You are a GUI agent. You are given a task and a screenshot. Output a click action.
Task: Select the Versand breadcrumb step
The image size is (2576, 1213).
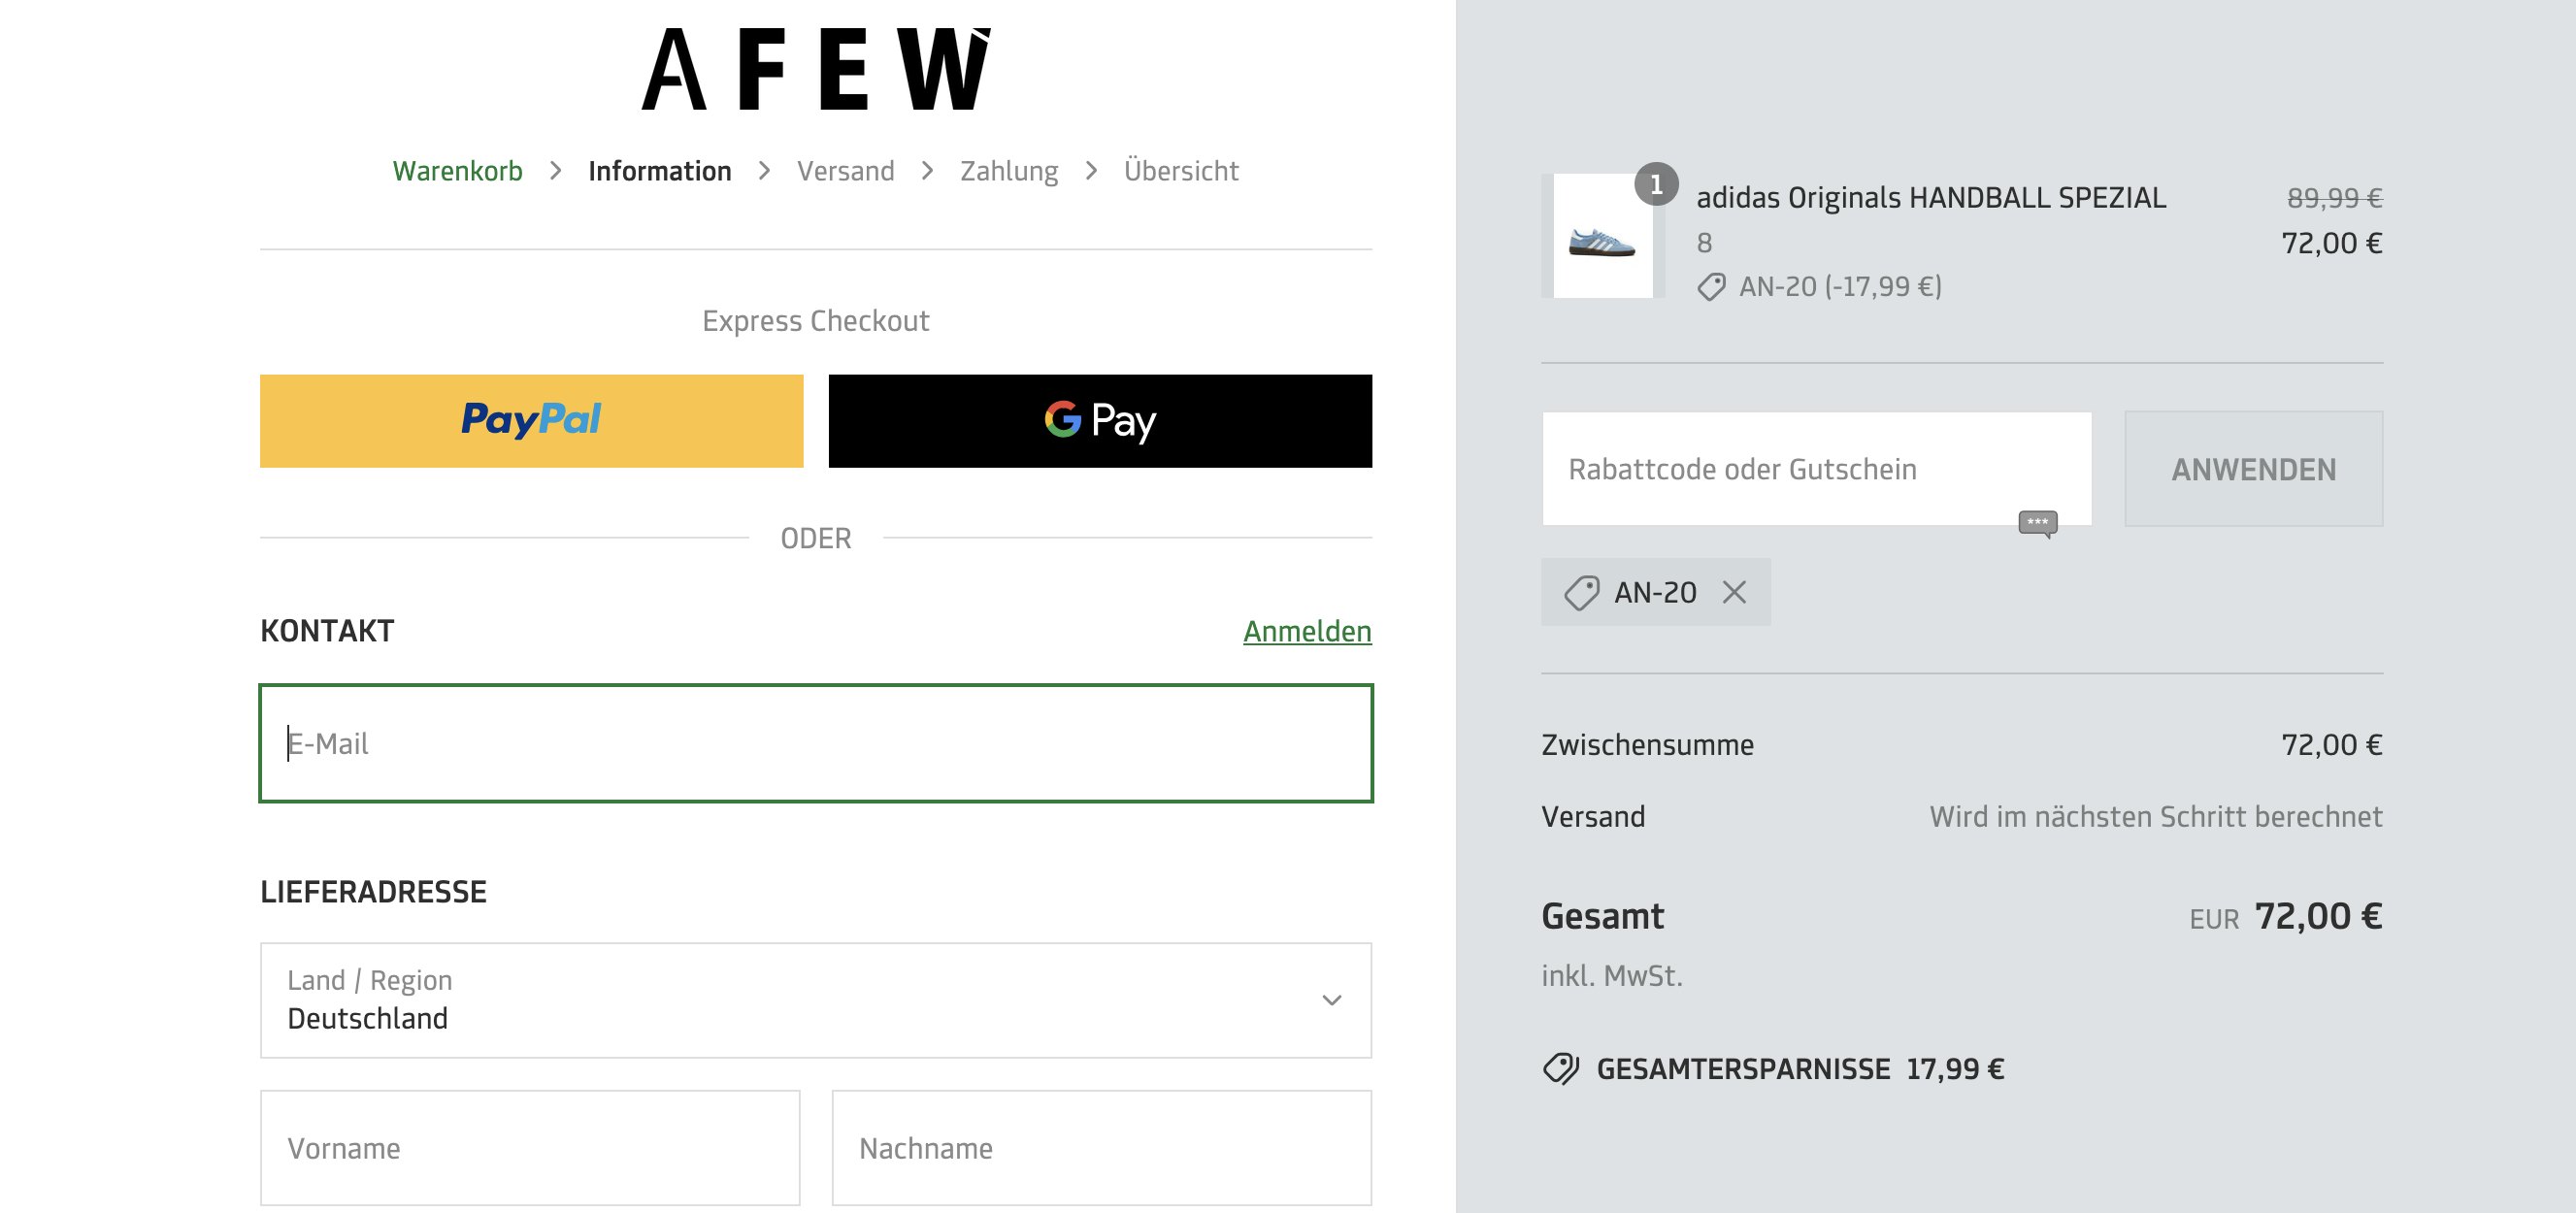pyautogui.click(x=845, y=171)
